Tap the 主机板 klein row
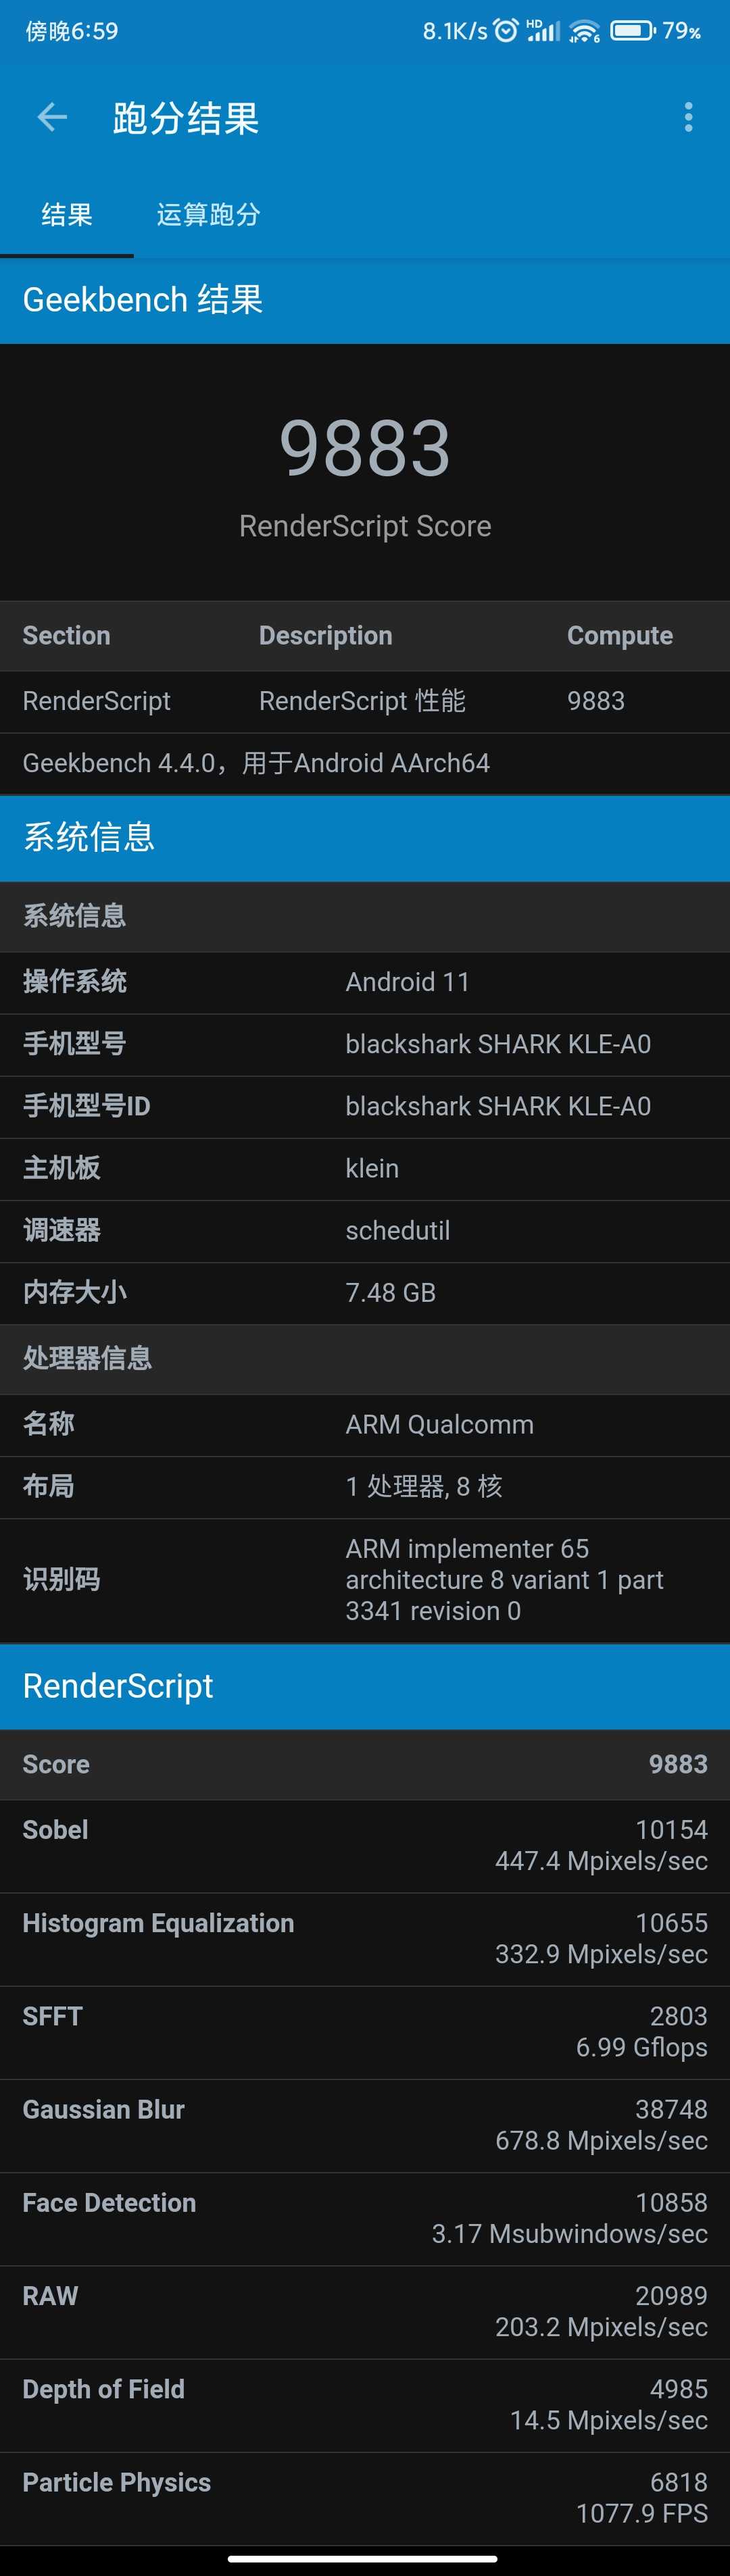Image resolution: width=730 pixels, height=2576 pixels. (x=365, y=1168)
